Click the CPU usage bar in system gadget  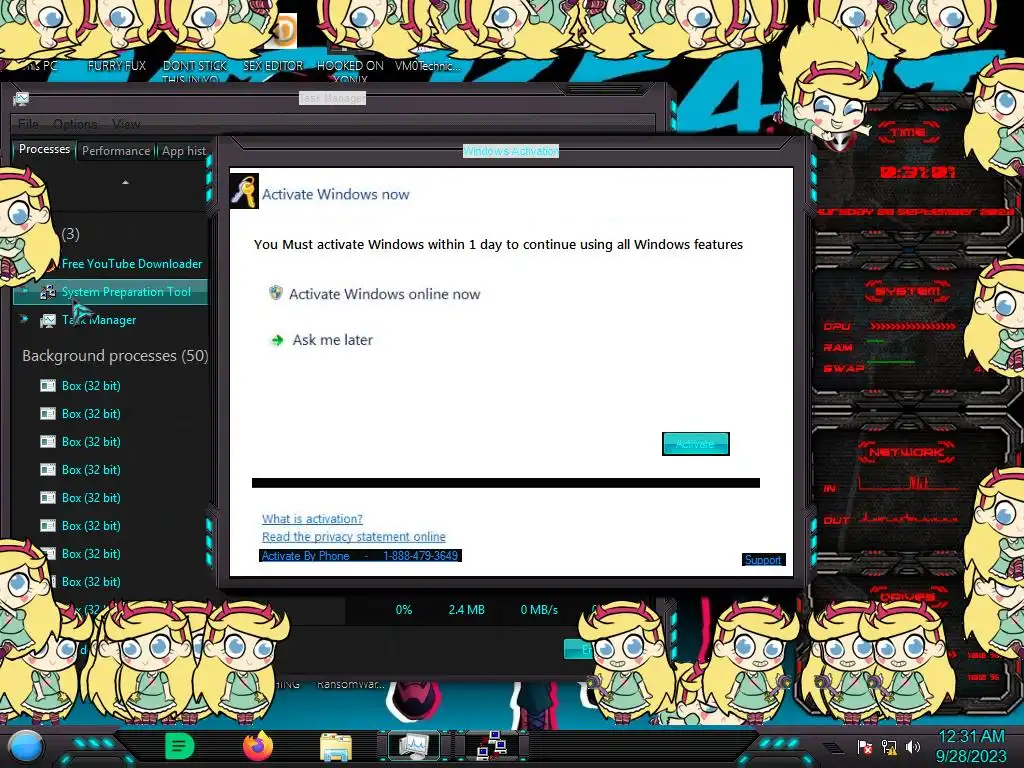[x=912, y=325]
